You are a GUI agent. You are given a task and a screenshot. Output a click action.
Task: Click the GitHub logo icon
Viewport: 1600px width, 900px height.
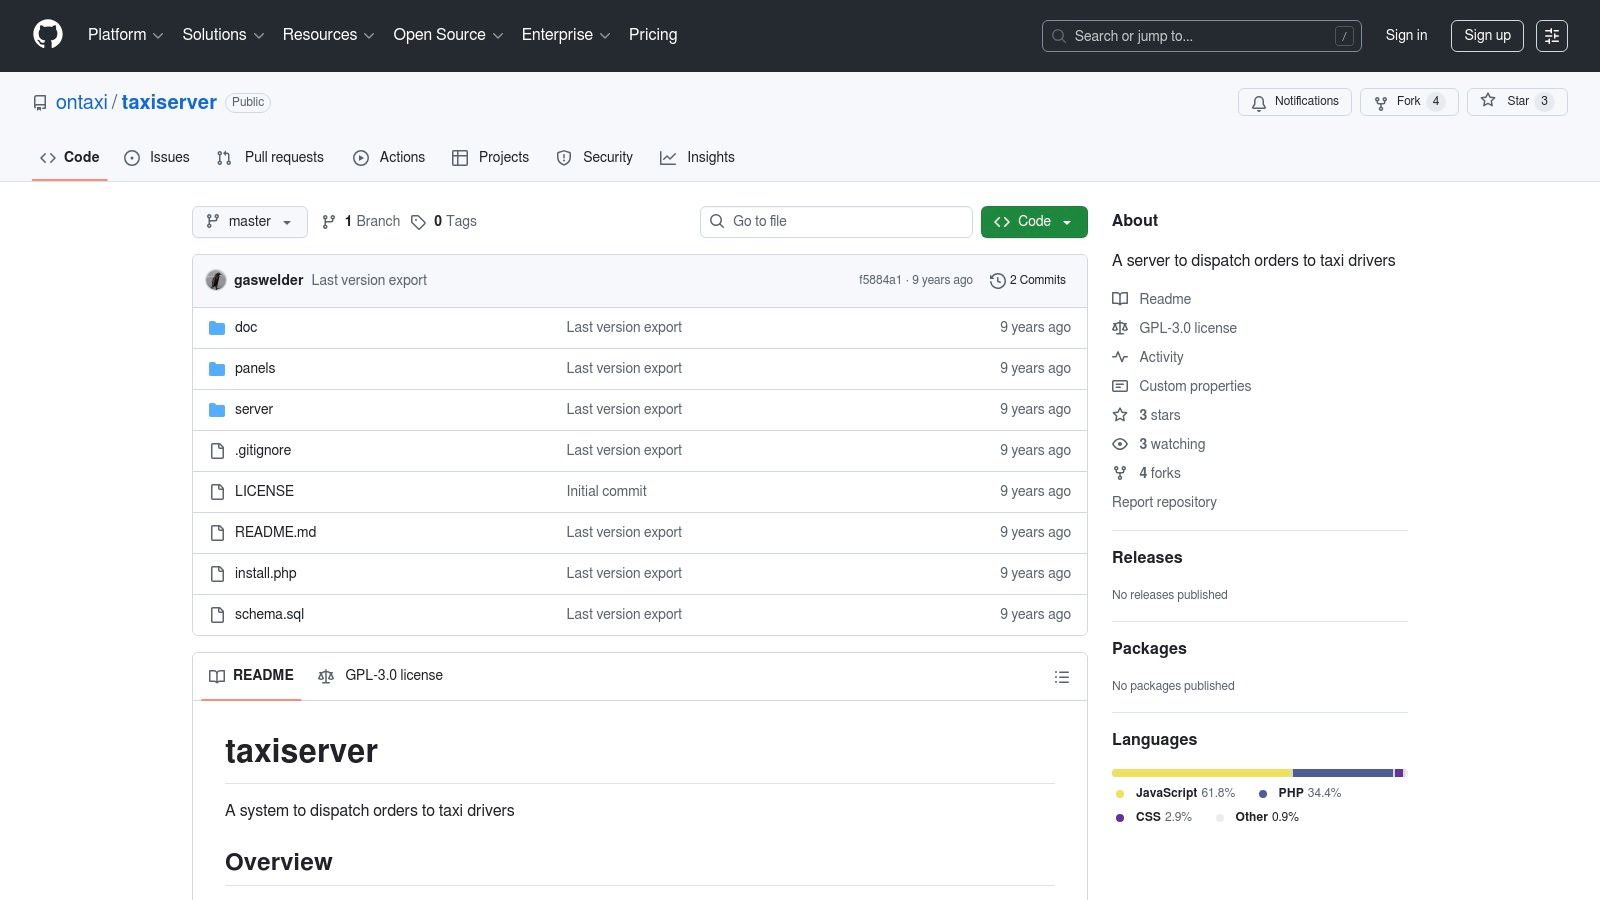(x=48, y=35)
